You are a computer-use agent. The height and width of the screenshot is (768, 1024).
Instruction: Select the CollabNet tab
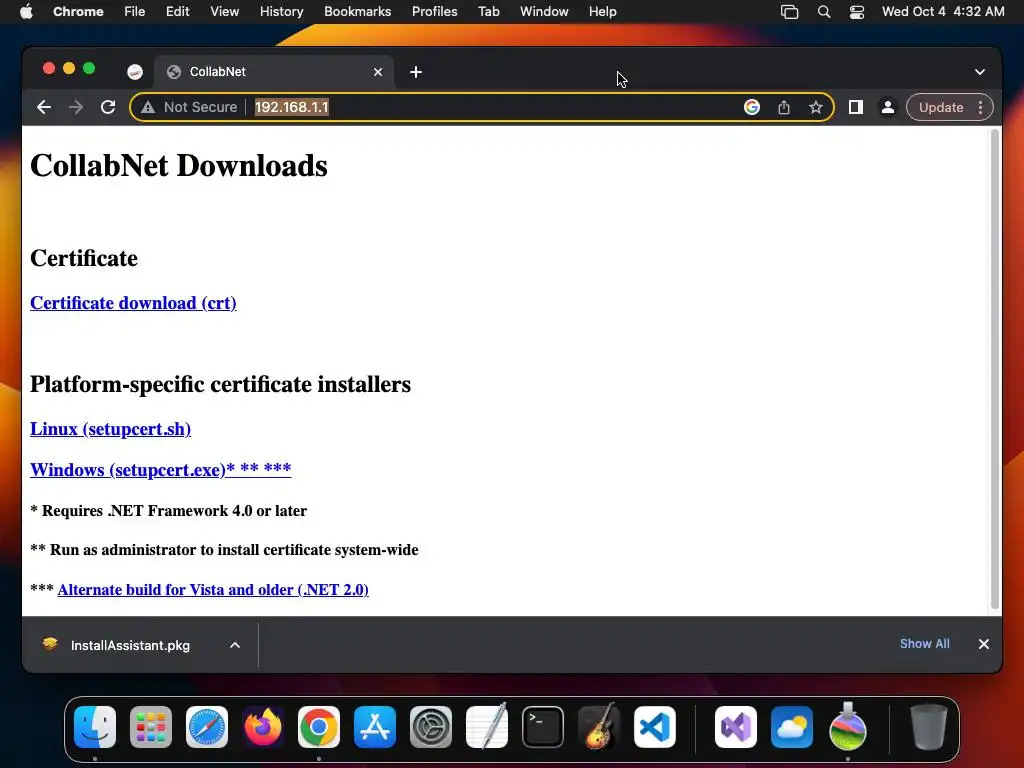[x=274, y=72]
